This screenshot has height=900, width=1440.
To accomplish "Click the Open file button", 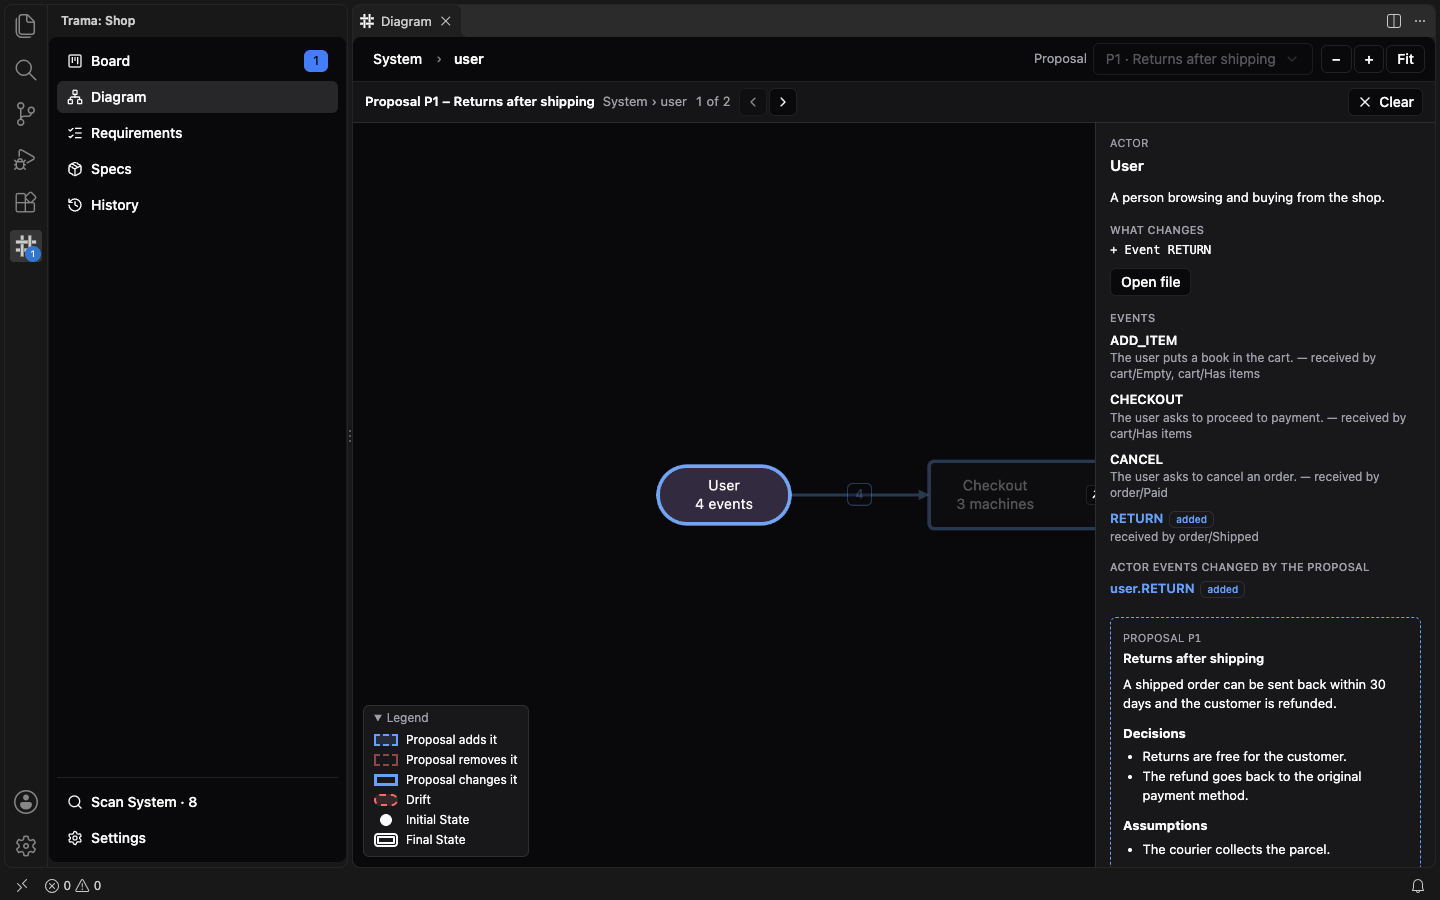I will (1150, 282).
